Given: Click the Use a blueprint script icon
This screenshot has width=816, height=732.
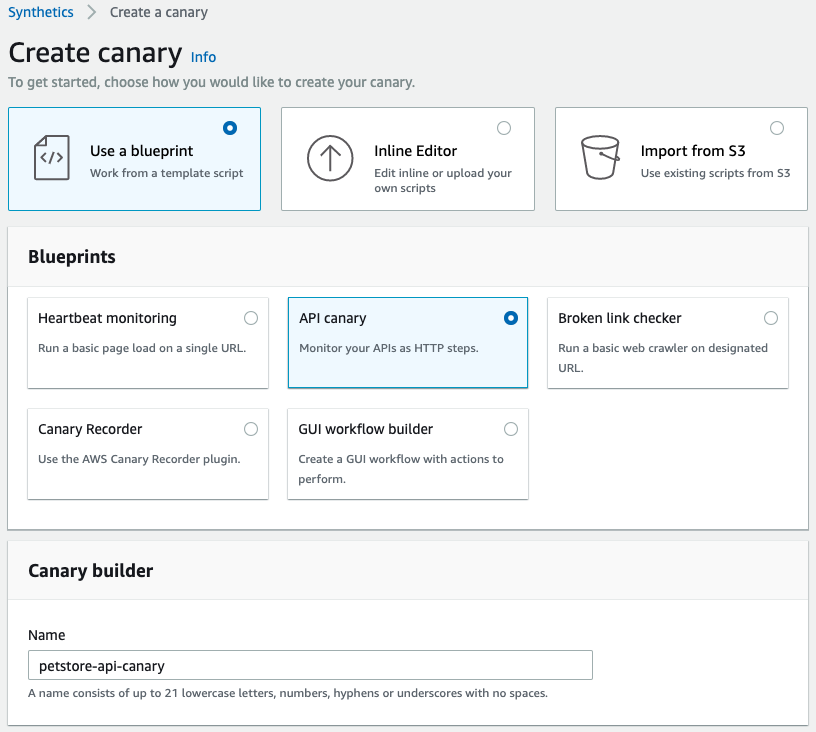Looking at the screenshot, I should tap(51, 158).
